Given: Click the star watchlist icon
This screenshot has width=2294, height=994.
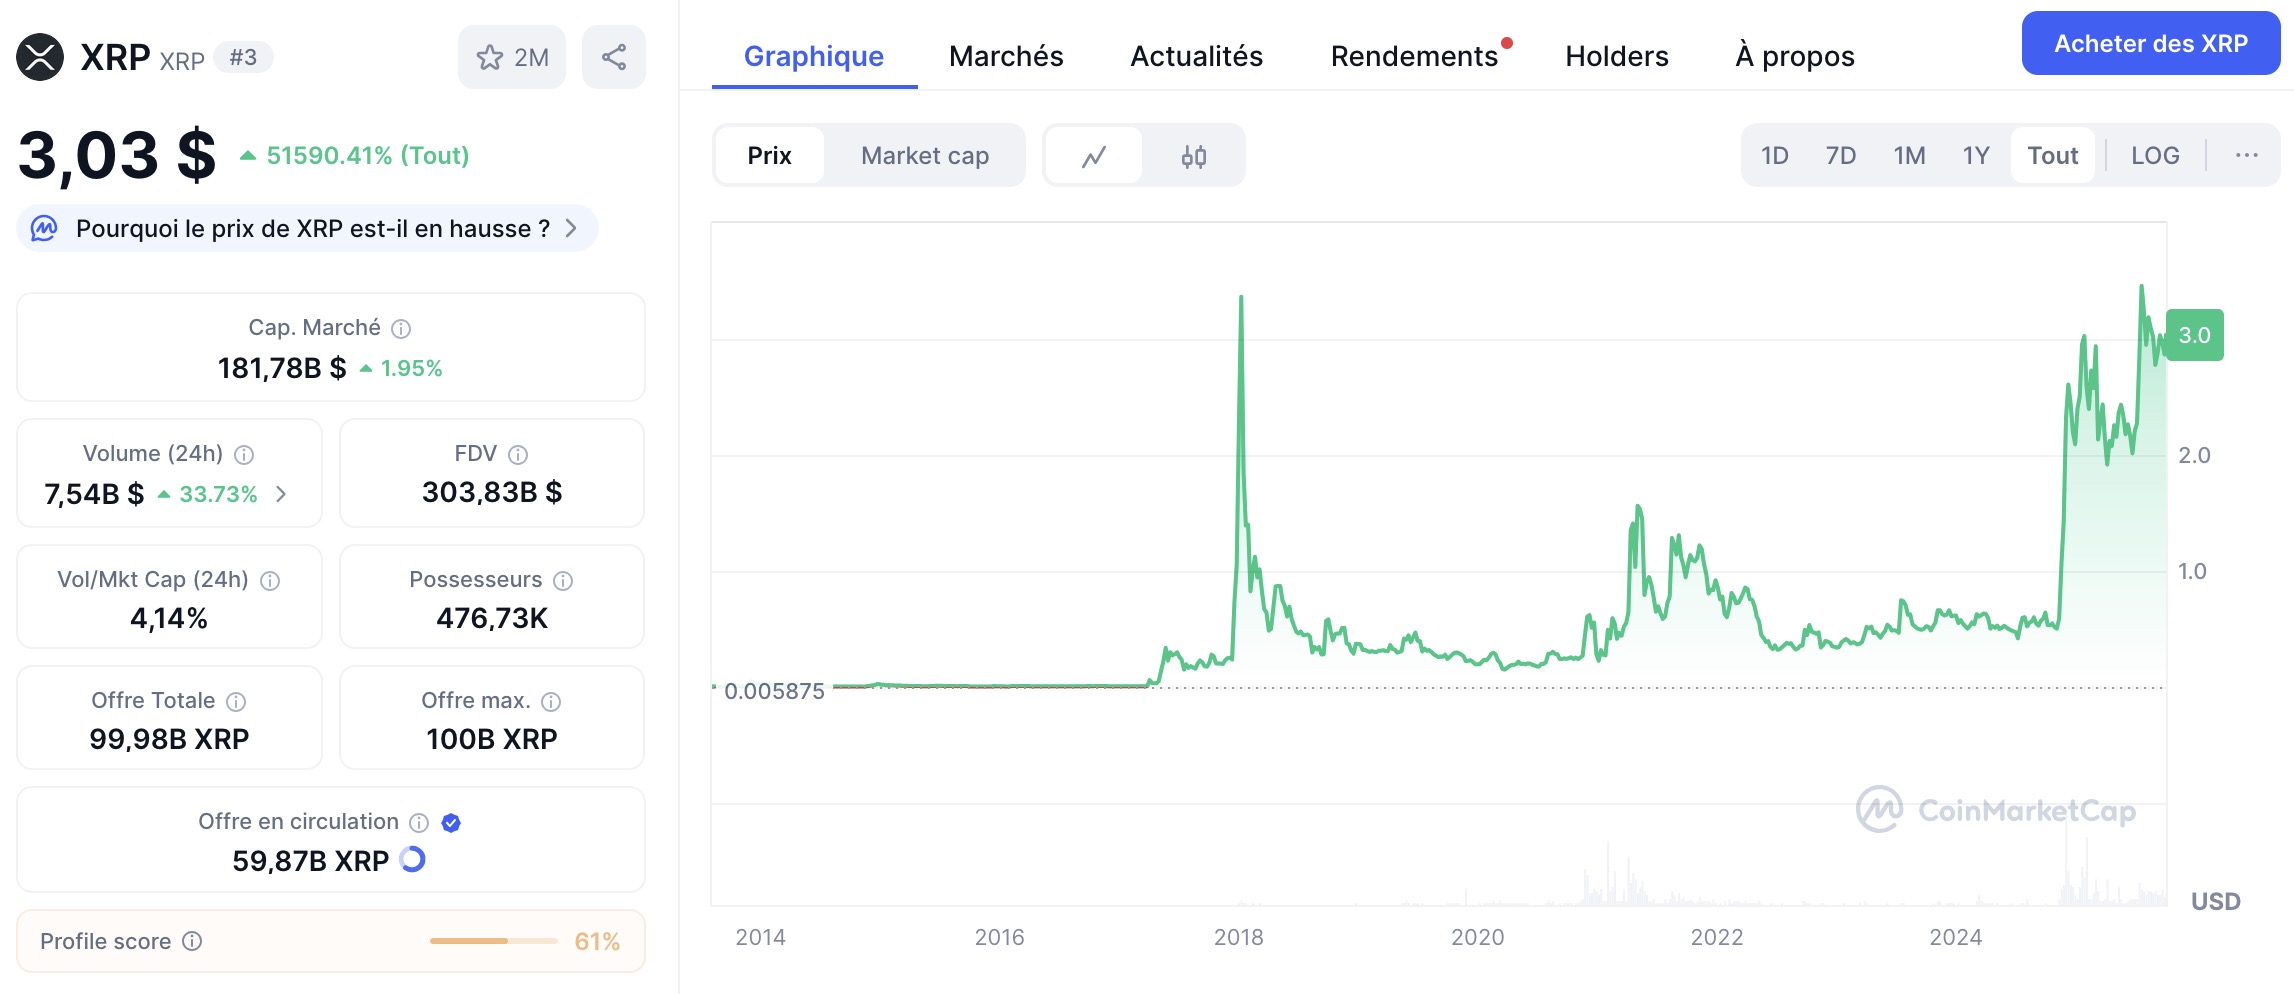Looking at the screenshot, I should (x=490, y=57).
